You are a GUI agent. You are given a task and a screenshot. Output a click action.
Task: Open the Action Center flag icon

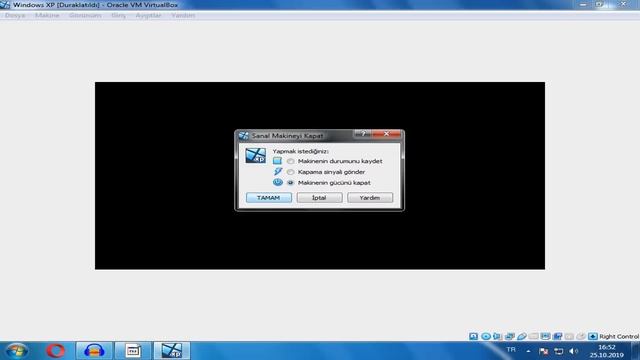[543, 351]
